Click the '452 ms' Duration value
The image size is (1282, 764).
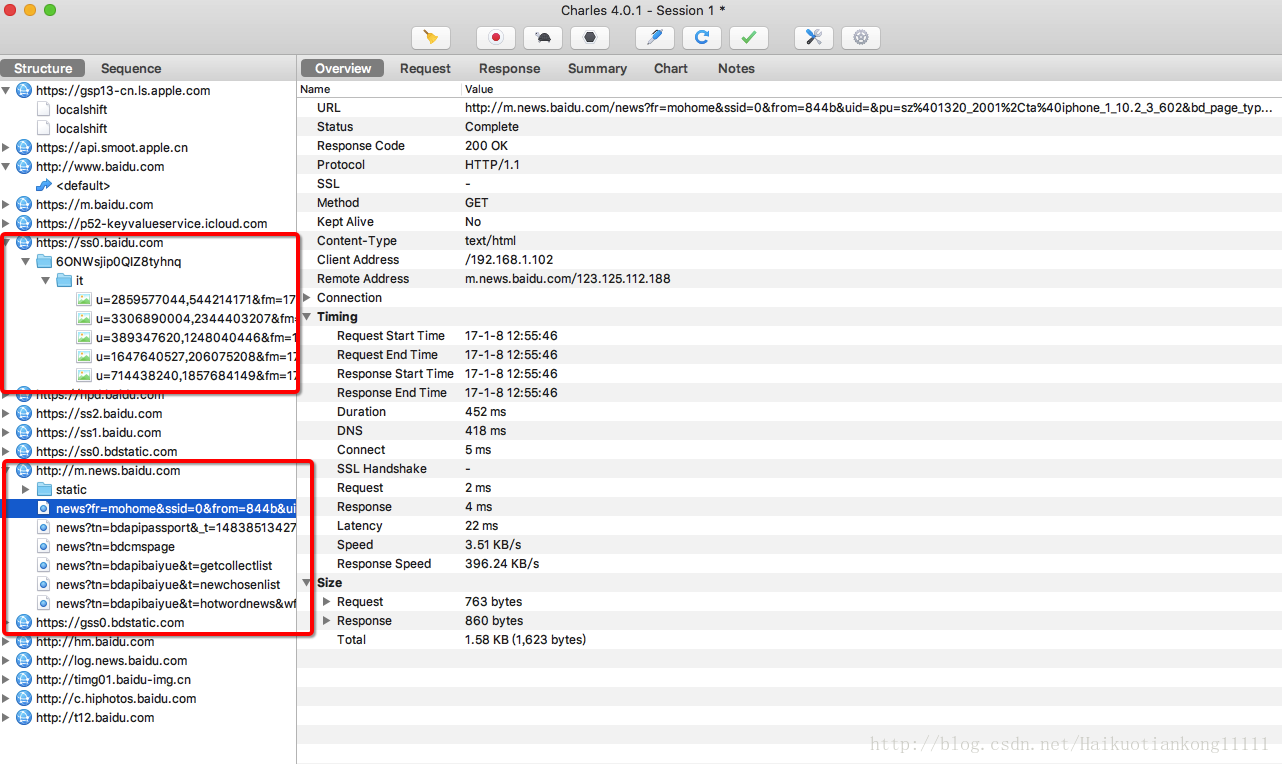tap(485, 411)
